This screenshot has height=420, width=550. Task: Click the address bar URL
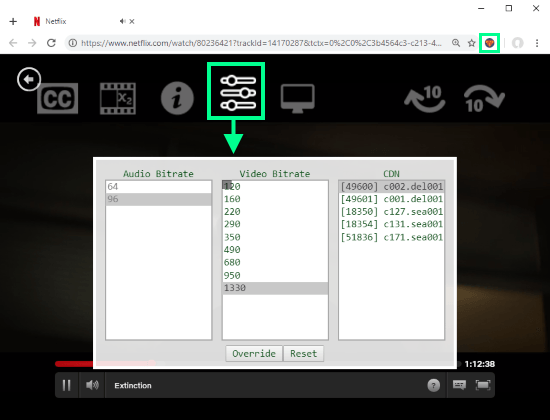pos(261,43)
